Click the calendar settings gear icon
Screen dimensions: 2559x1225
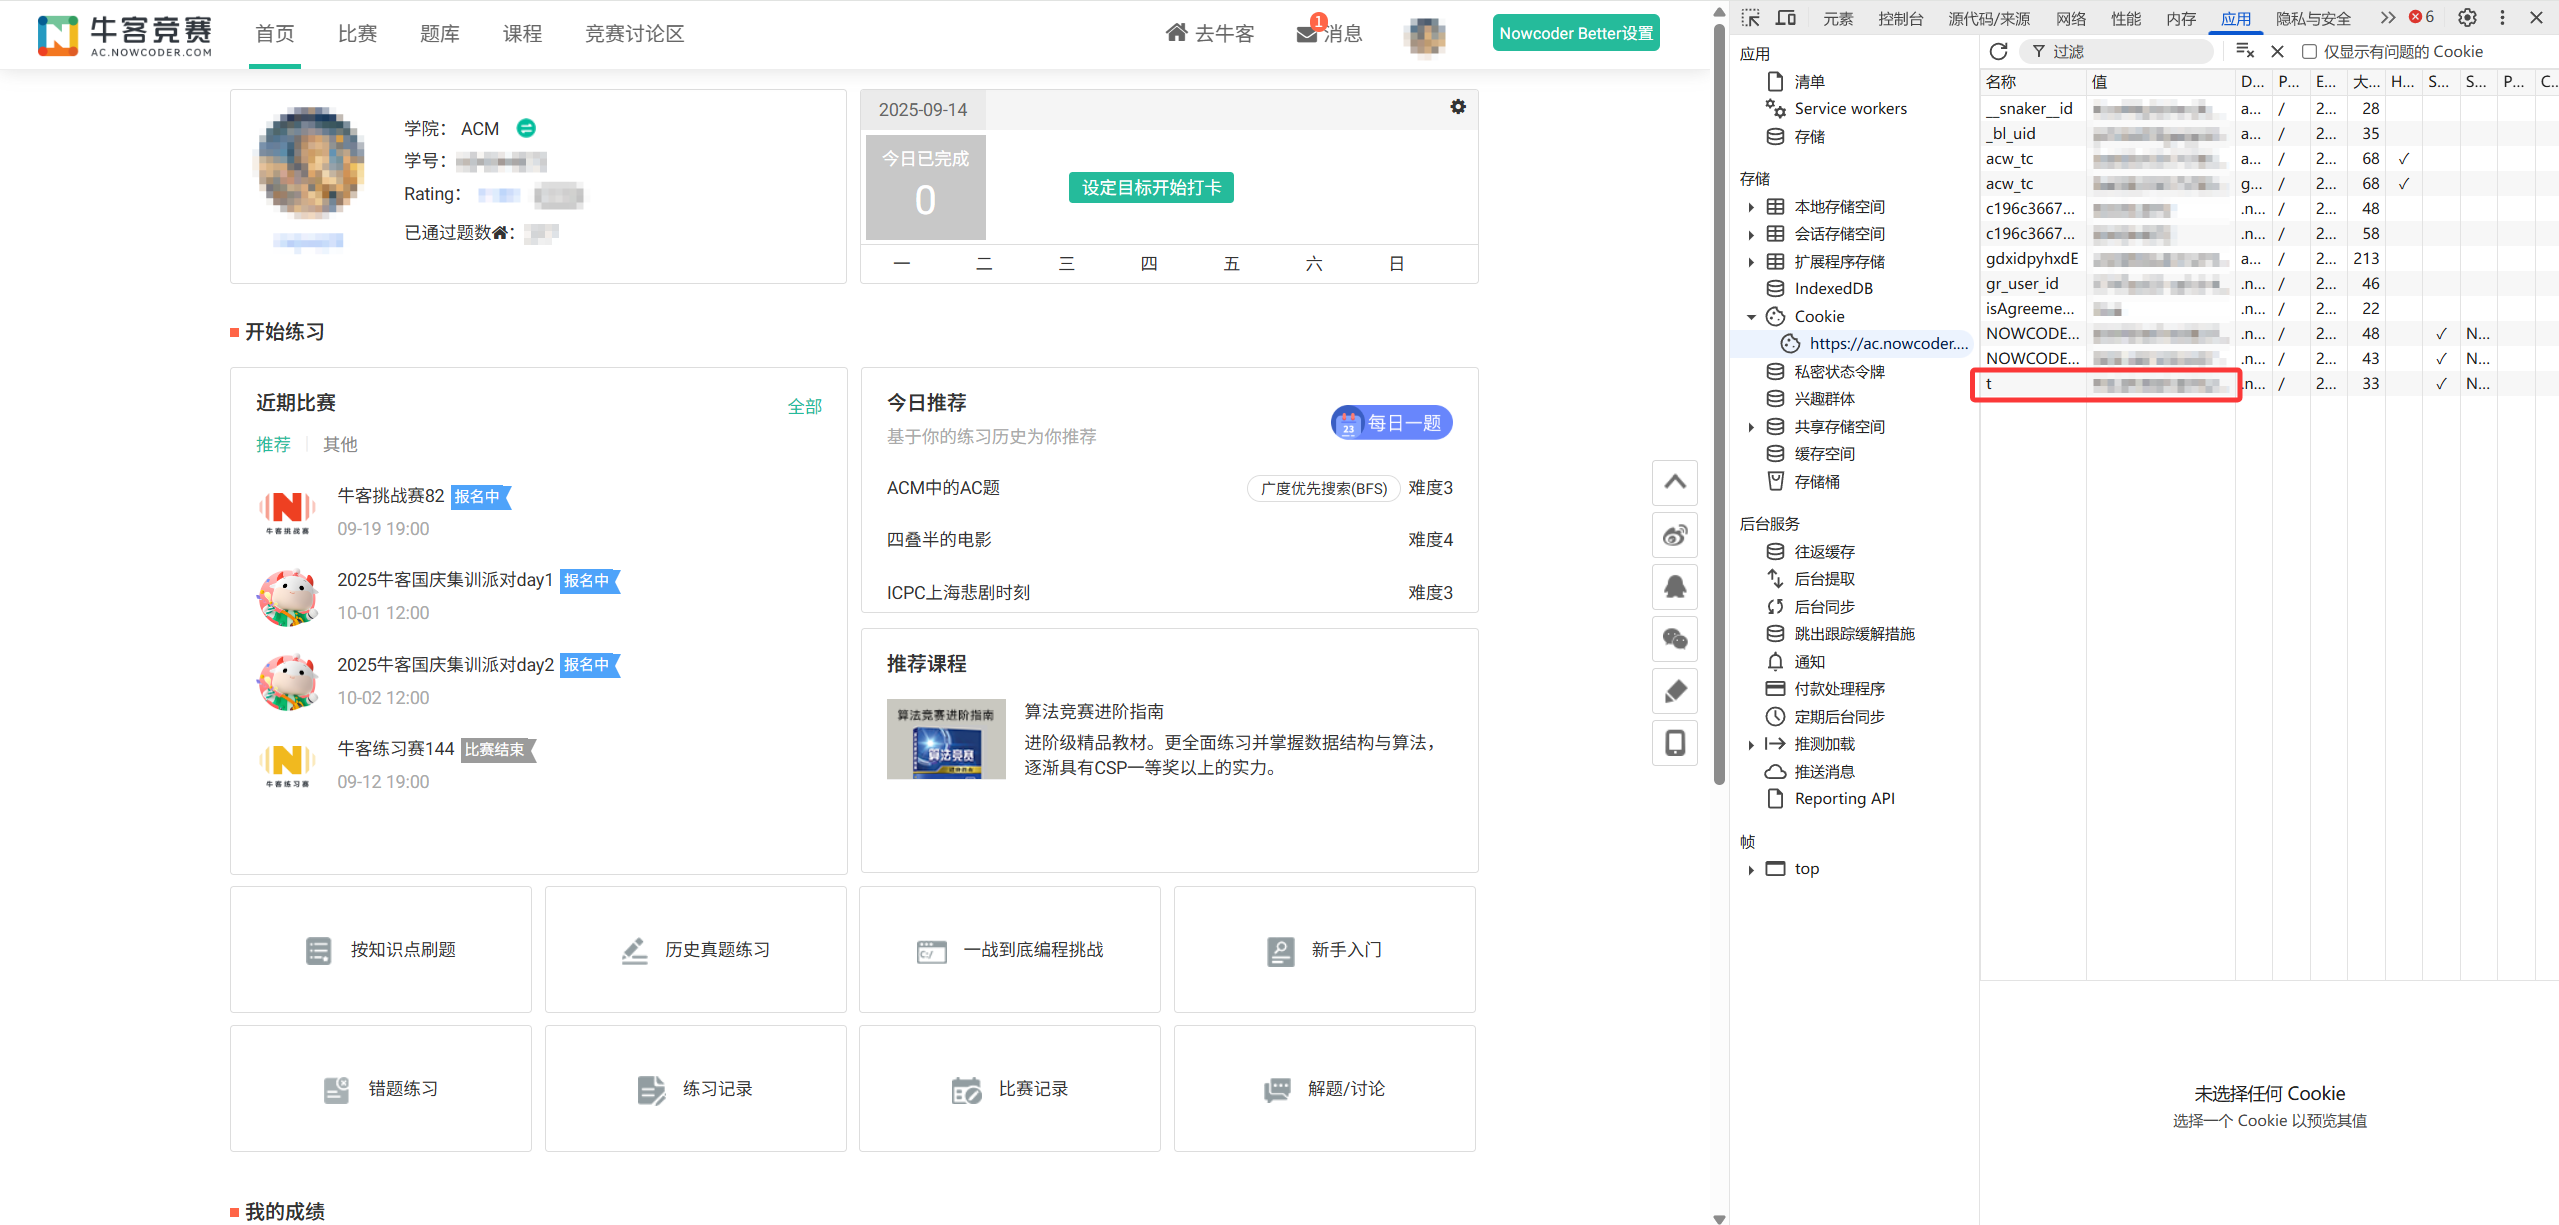coord(1457,107)
